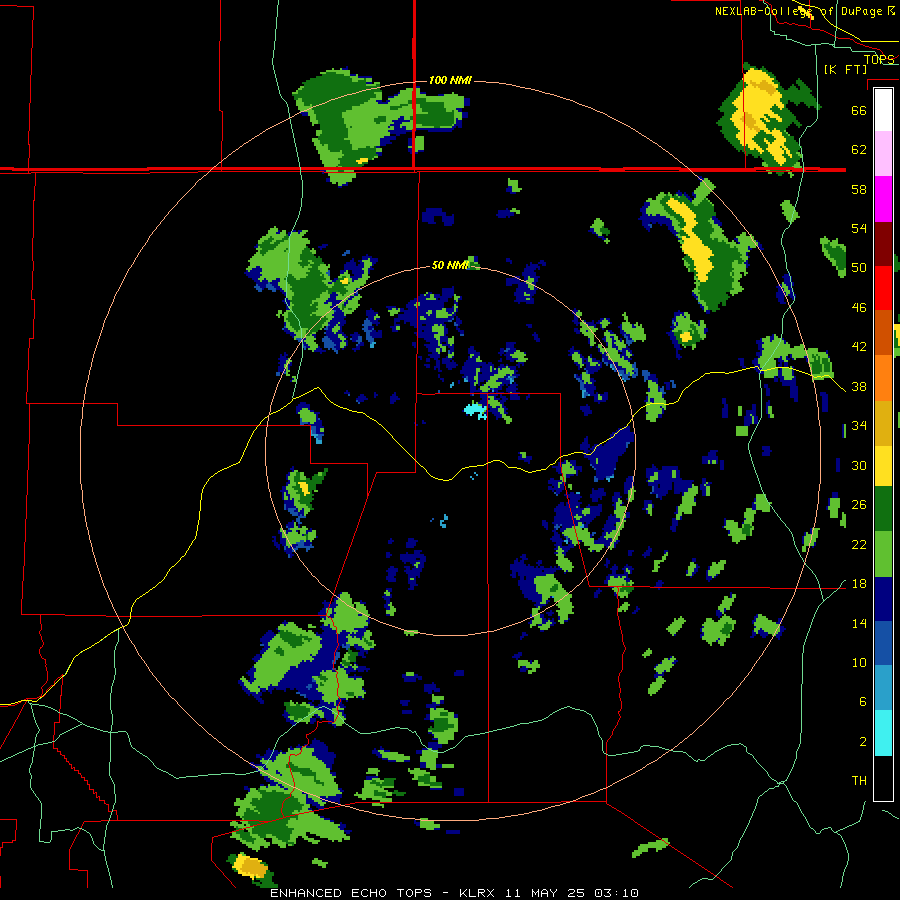Click legend value 46
Image resolution: width=900 pixels, height=900 pixels.
(859, 308)
